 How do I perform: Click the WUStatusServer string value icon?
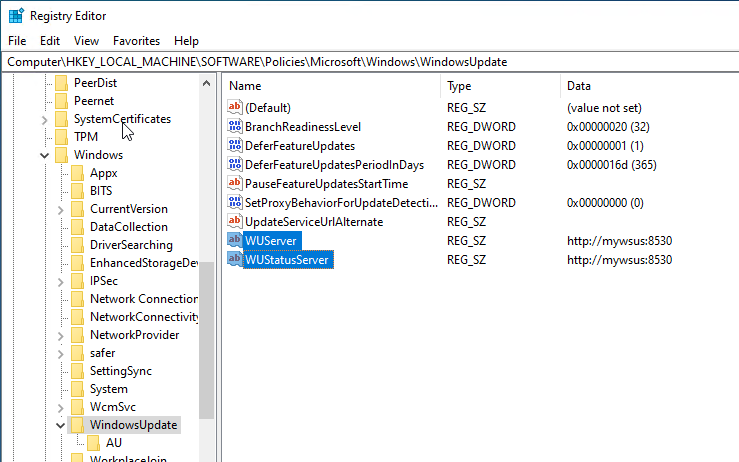pyautogui.click(x=235, y=259)
